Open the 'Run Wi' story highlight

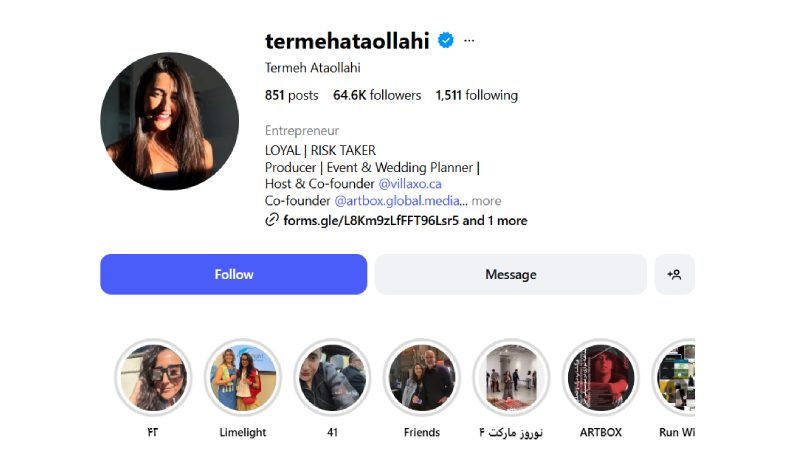tap(675, 377)
